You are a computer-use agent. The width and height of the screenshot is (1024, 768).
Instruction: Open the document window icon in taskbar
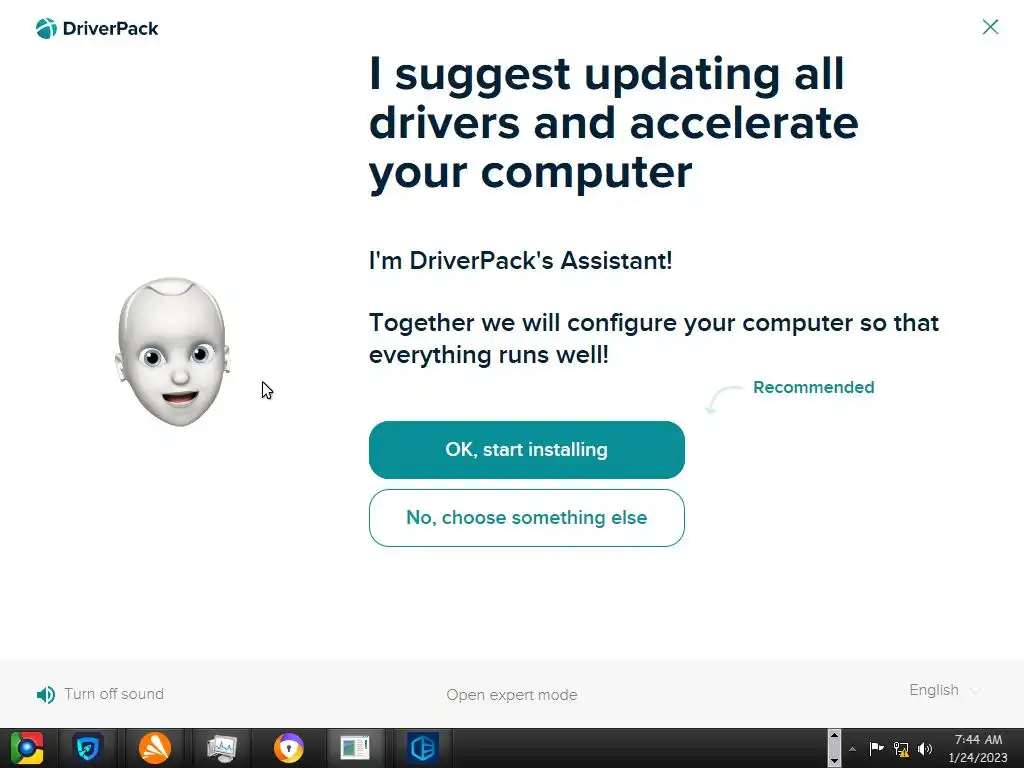pos(355,748)
